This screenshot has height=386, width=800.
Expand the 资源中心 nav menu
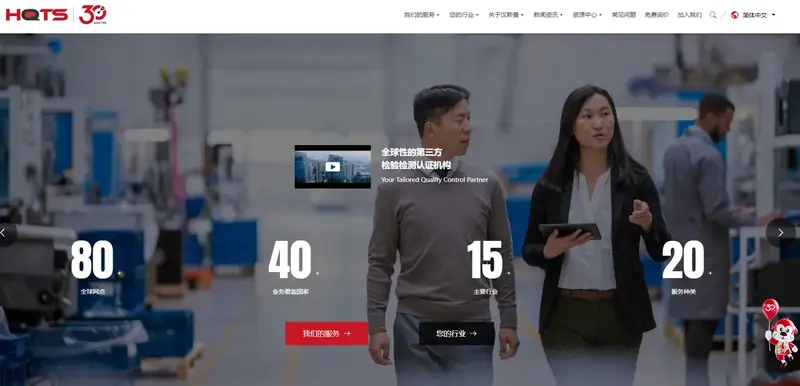(587, 15)
